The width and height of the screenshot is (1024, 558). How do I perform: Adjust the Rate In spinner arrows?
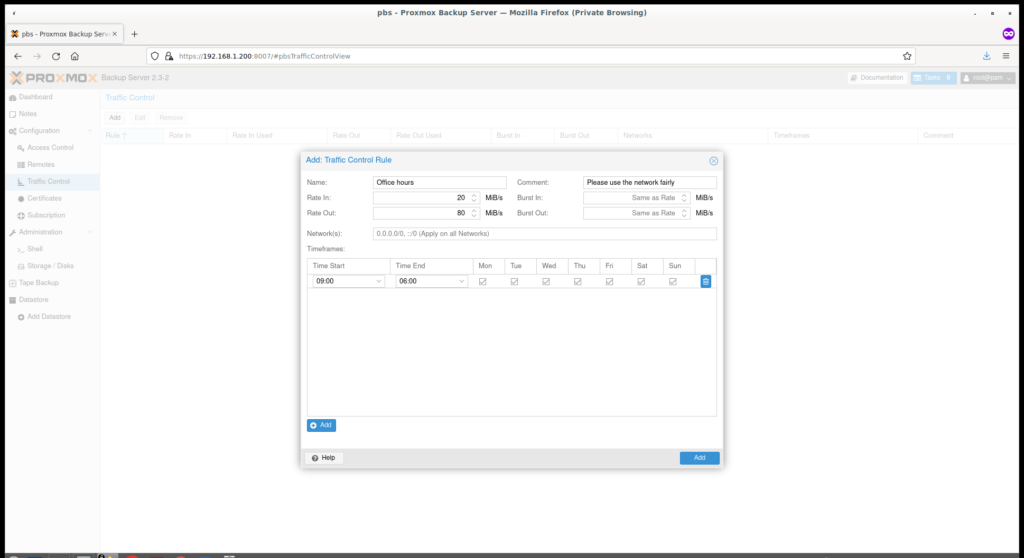tap(474, 198)
